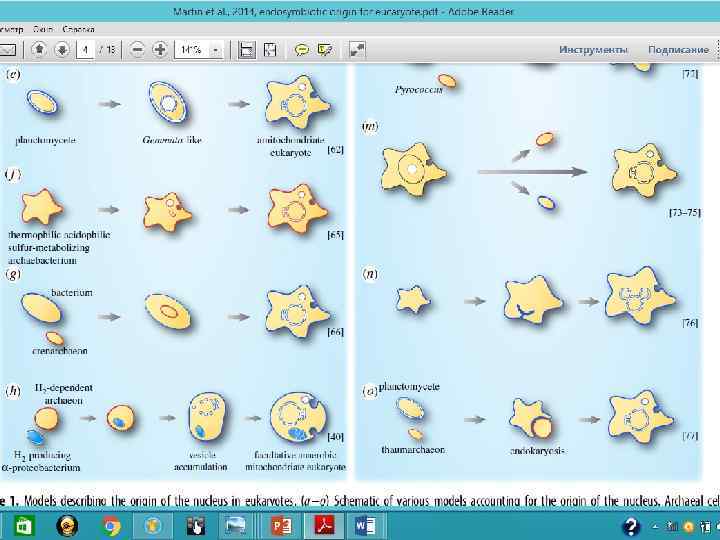720x540 pixels.
Task: Open the blue round-icon app in taskbar
Action: 152,526
